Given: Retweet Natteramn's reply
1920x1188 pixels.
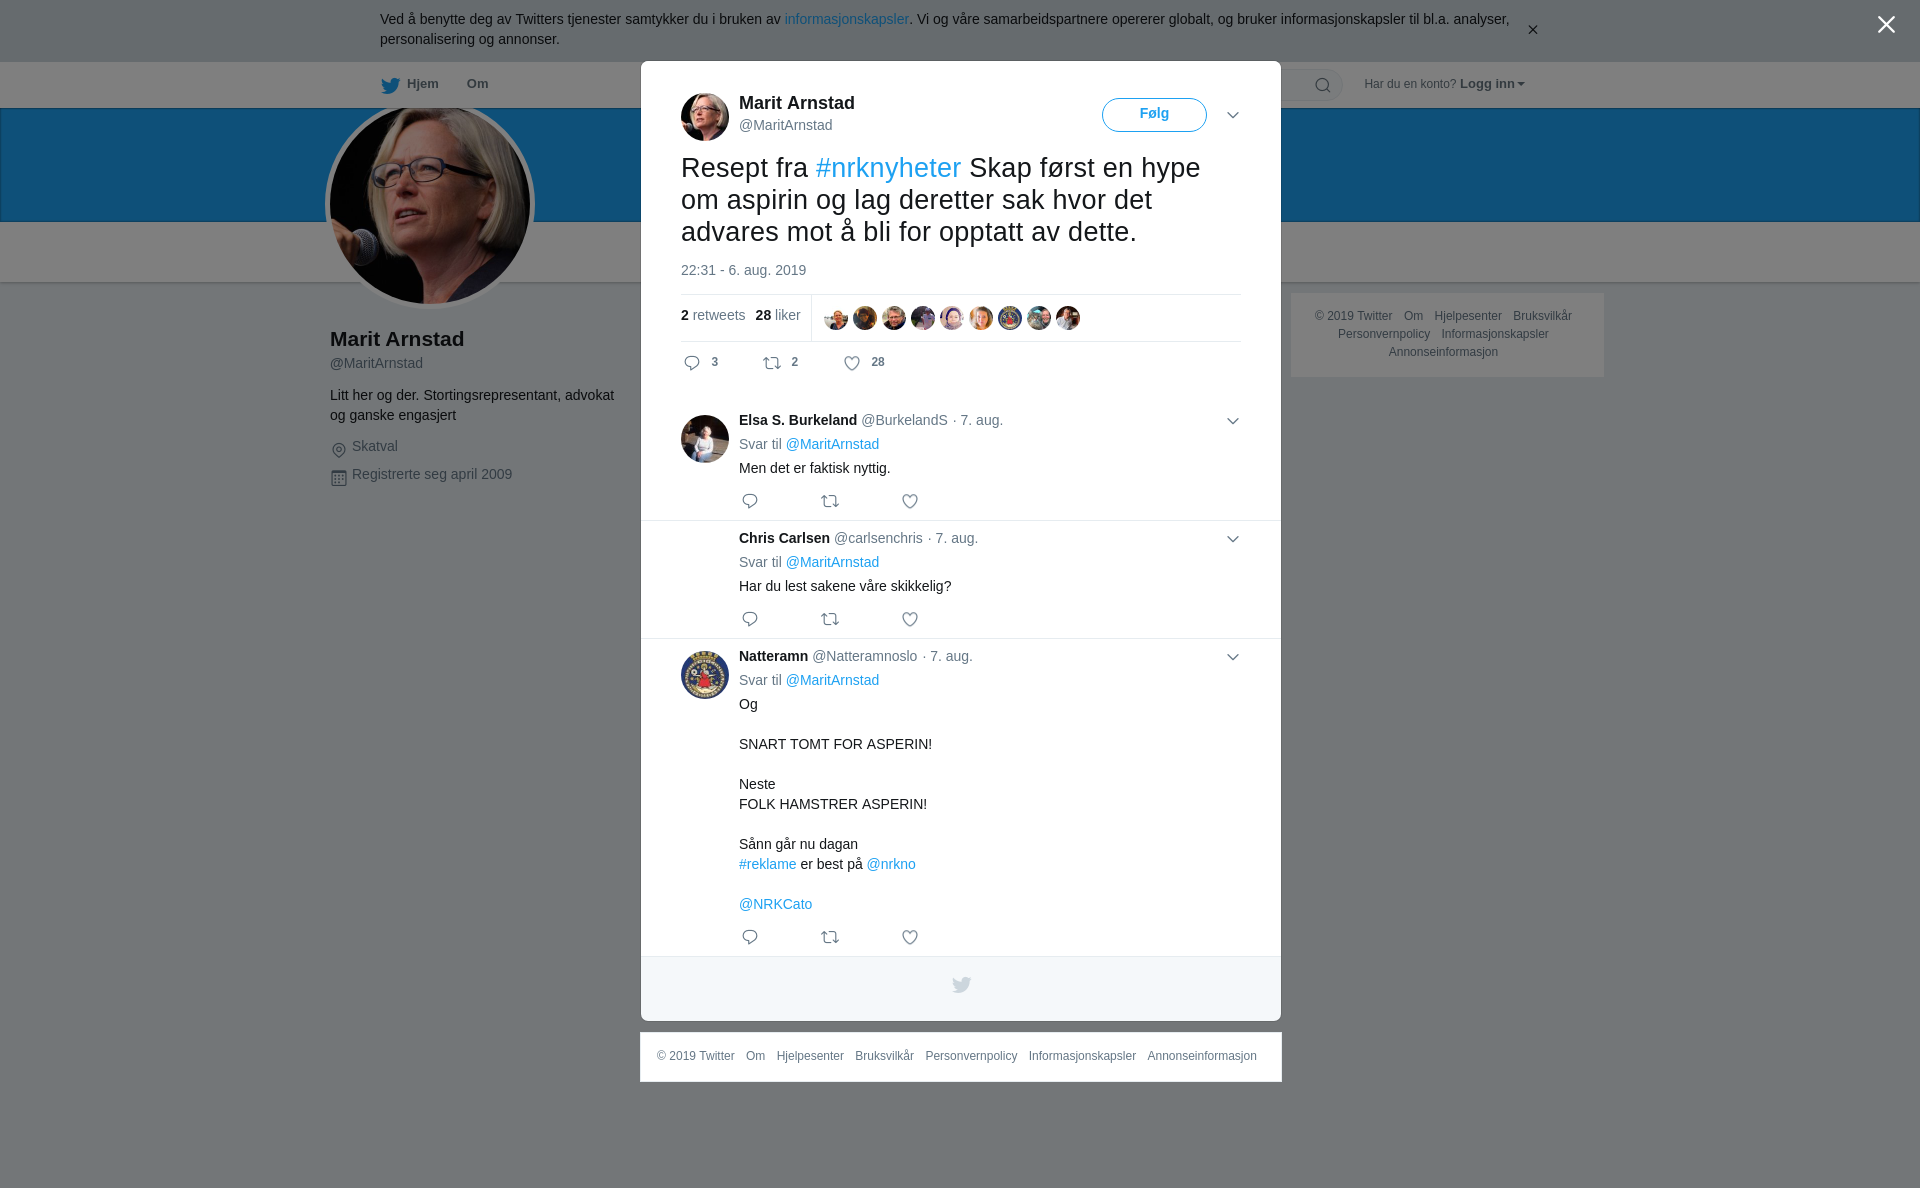Looking at the screenshot, I should coord(830,937).
